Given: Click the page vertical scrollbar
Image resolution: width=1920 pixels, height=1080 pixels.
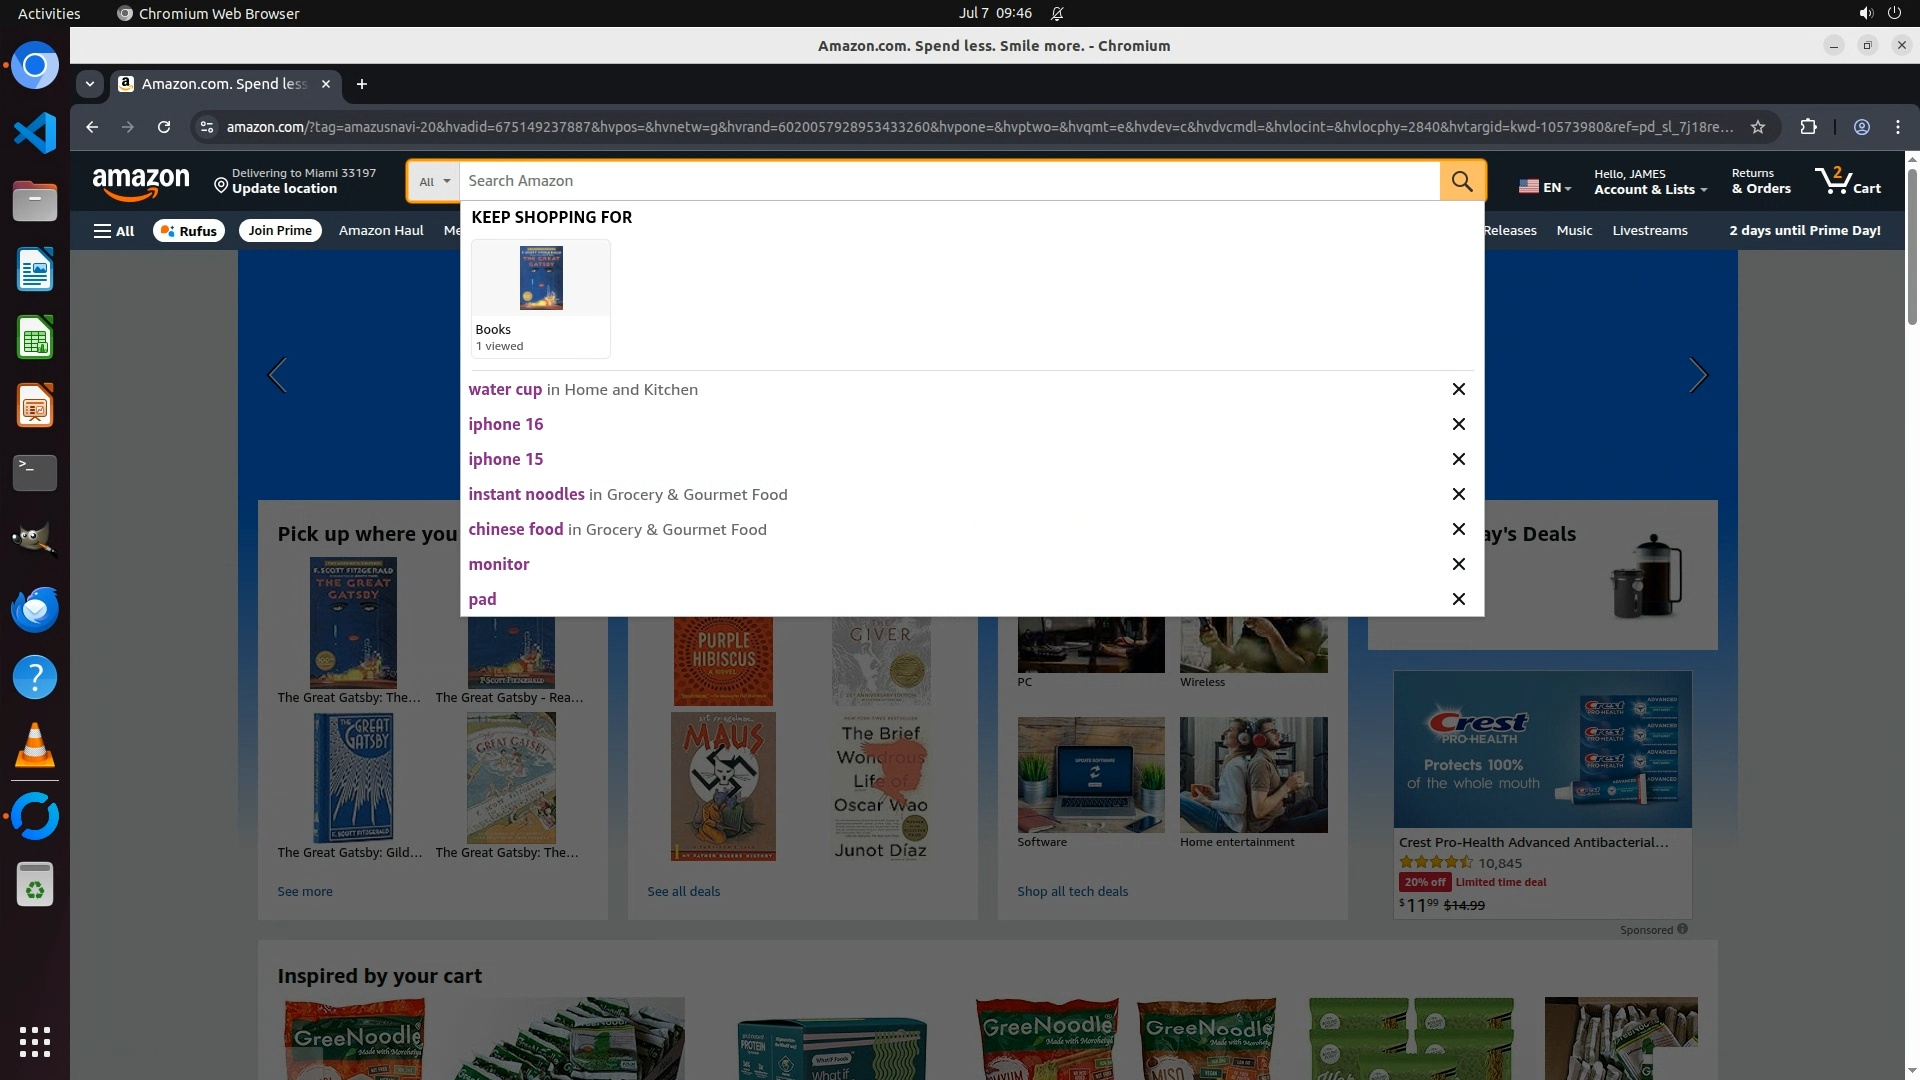Looking at the screenshot, I should pos(1912,247).
